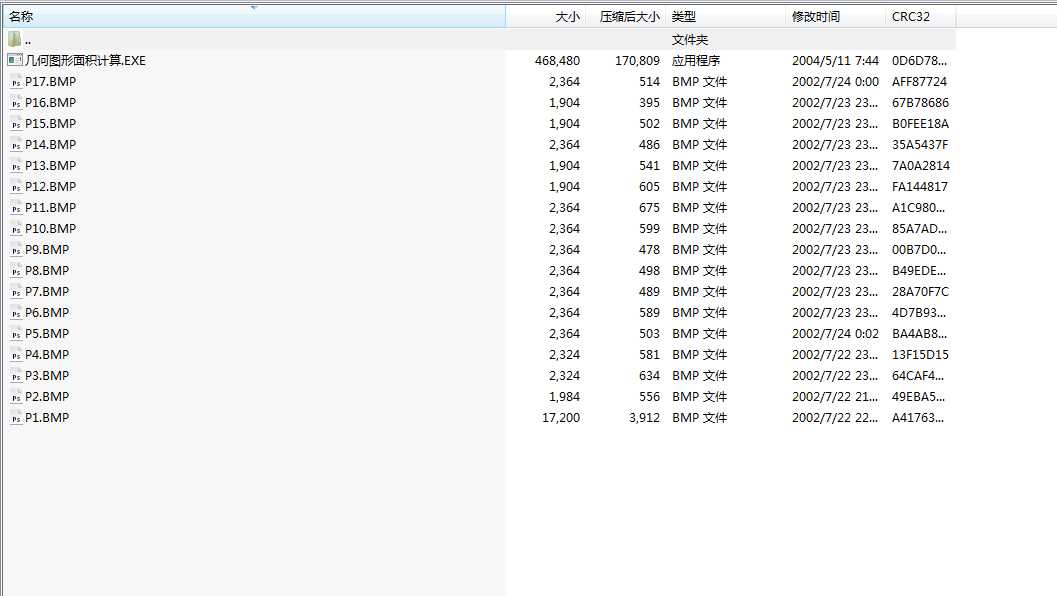Click the P4.BMP file icon
Image resolution: width=1057 pixels, height=596 pixels.
click(16, 355)
